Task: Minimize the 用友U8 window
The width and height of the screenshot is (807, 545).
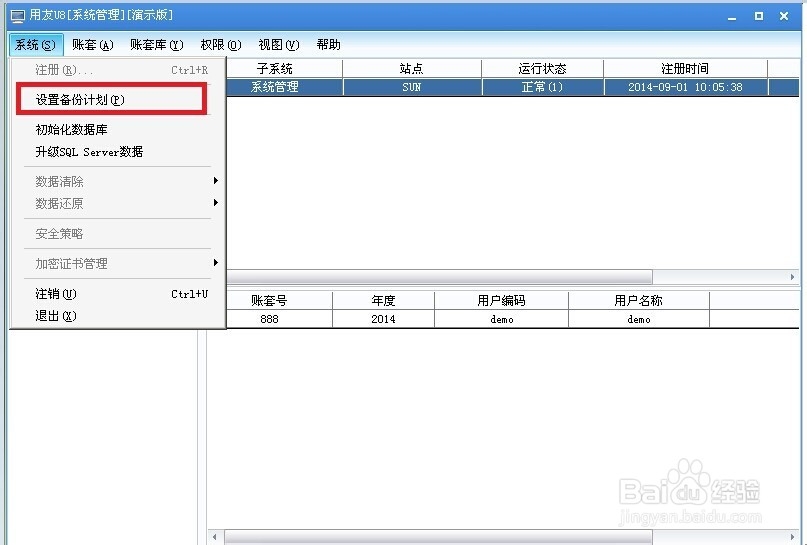Action: [x=732, y=16]
